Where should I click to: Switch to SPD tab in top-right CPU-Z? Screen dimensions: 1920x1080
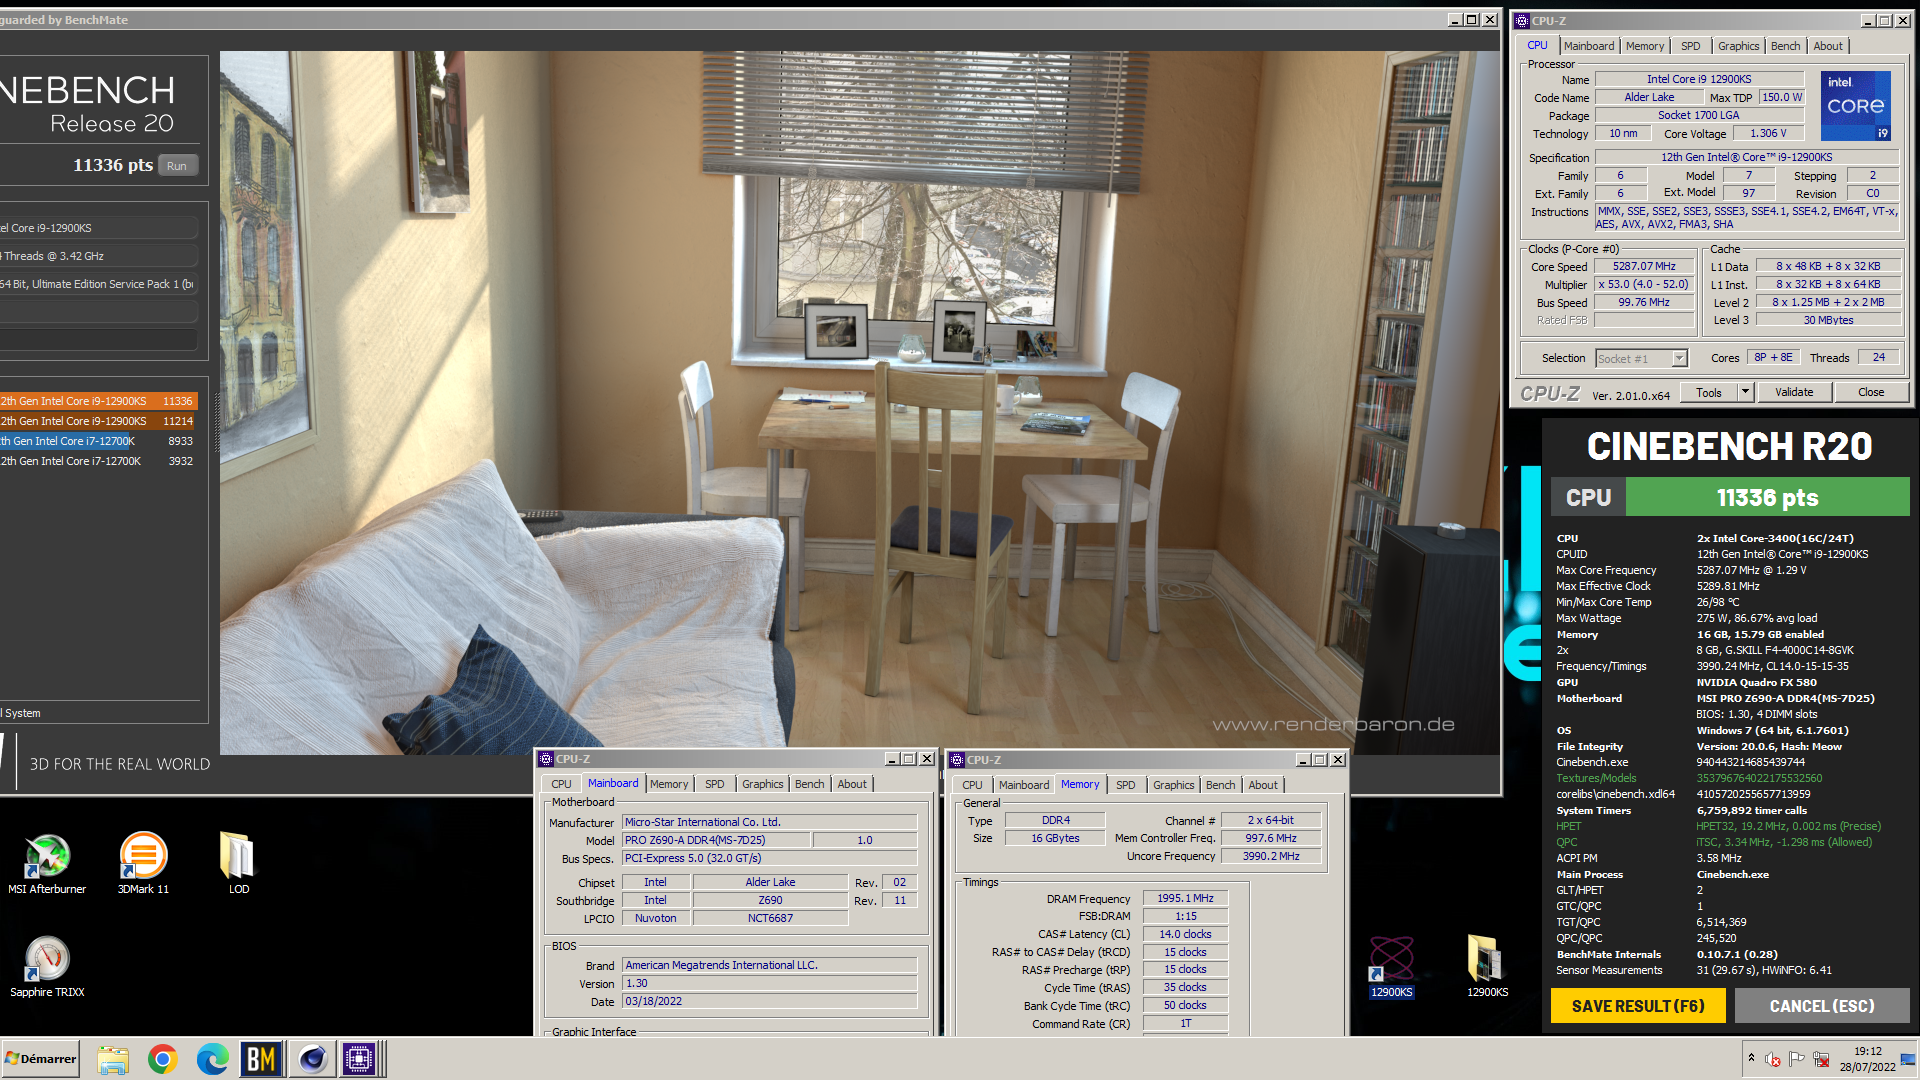(x=1690, y=46)
